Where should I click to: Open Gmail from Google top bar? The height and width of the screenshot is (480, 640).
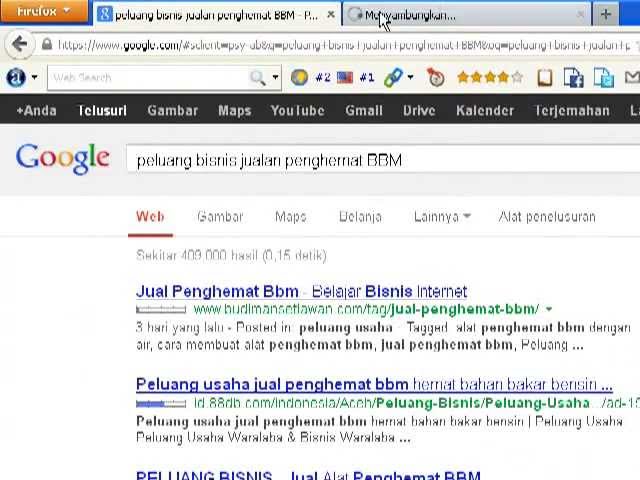[364, 110]
